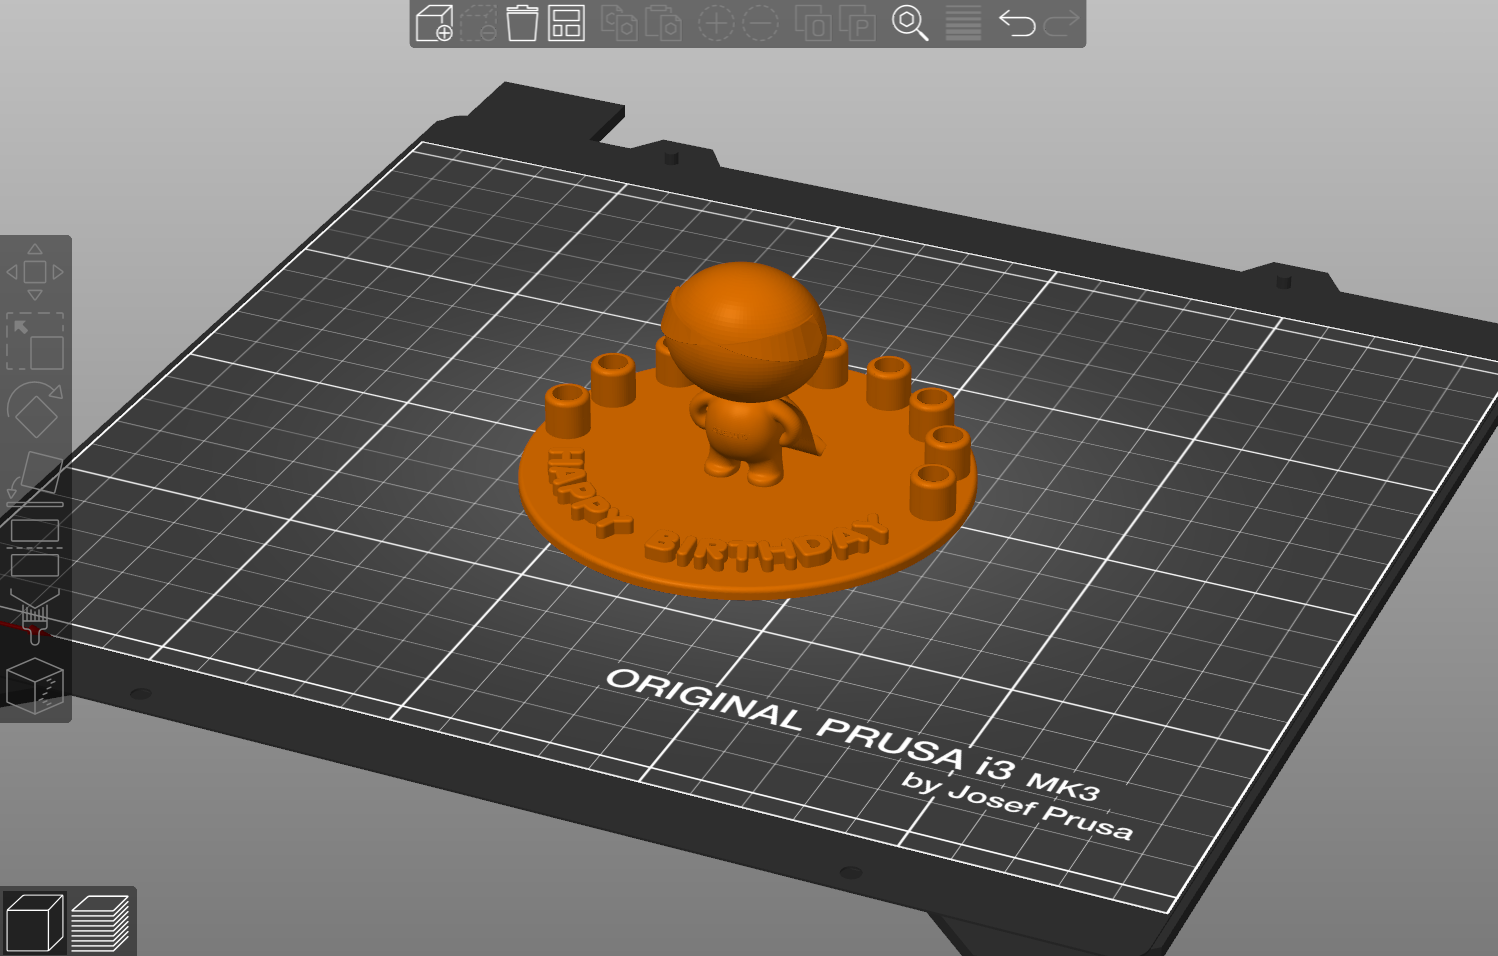1498x956 pixels.
Task: Click the Delete object icon with minus
Action: tap(478, 23)
